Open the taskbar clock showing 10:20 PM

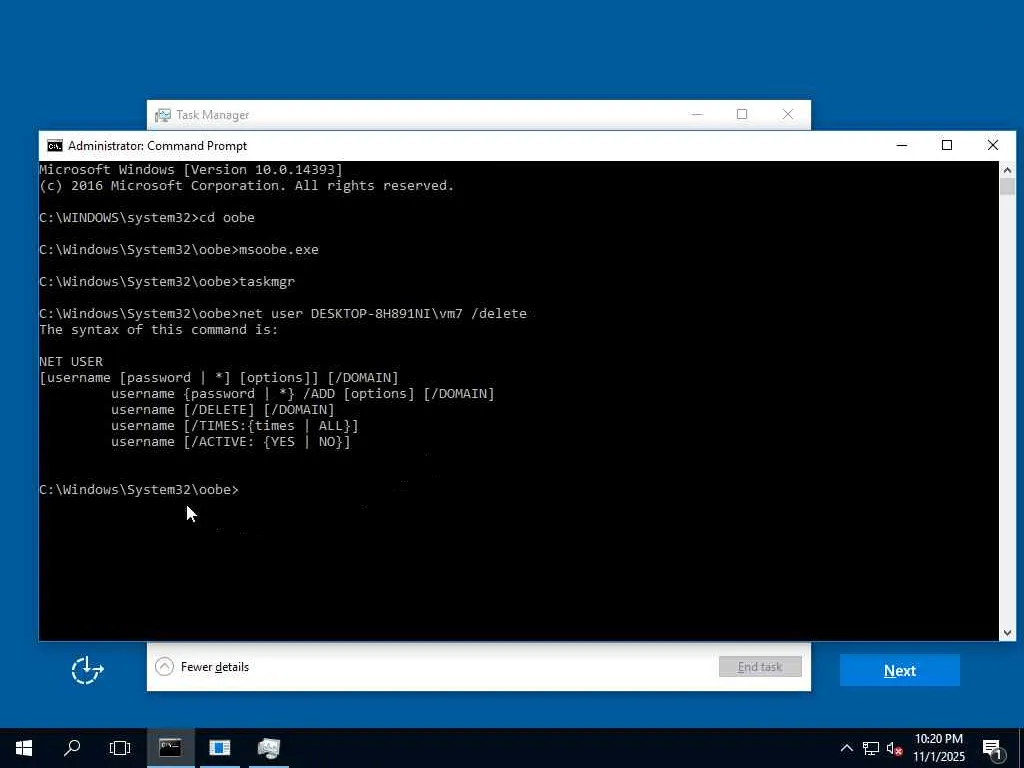click(x=938, y=748)
